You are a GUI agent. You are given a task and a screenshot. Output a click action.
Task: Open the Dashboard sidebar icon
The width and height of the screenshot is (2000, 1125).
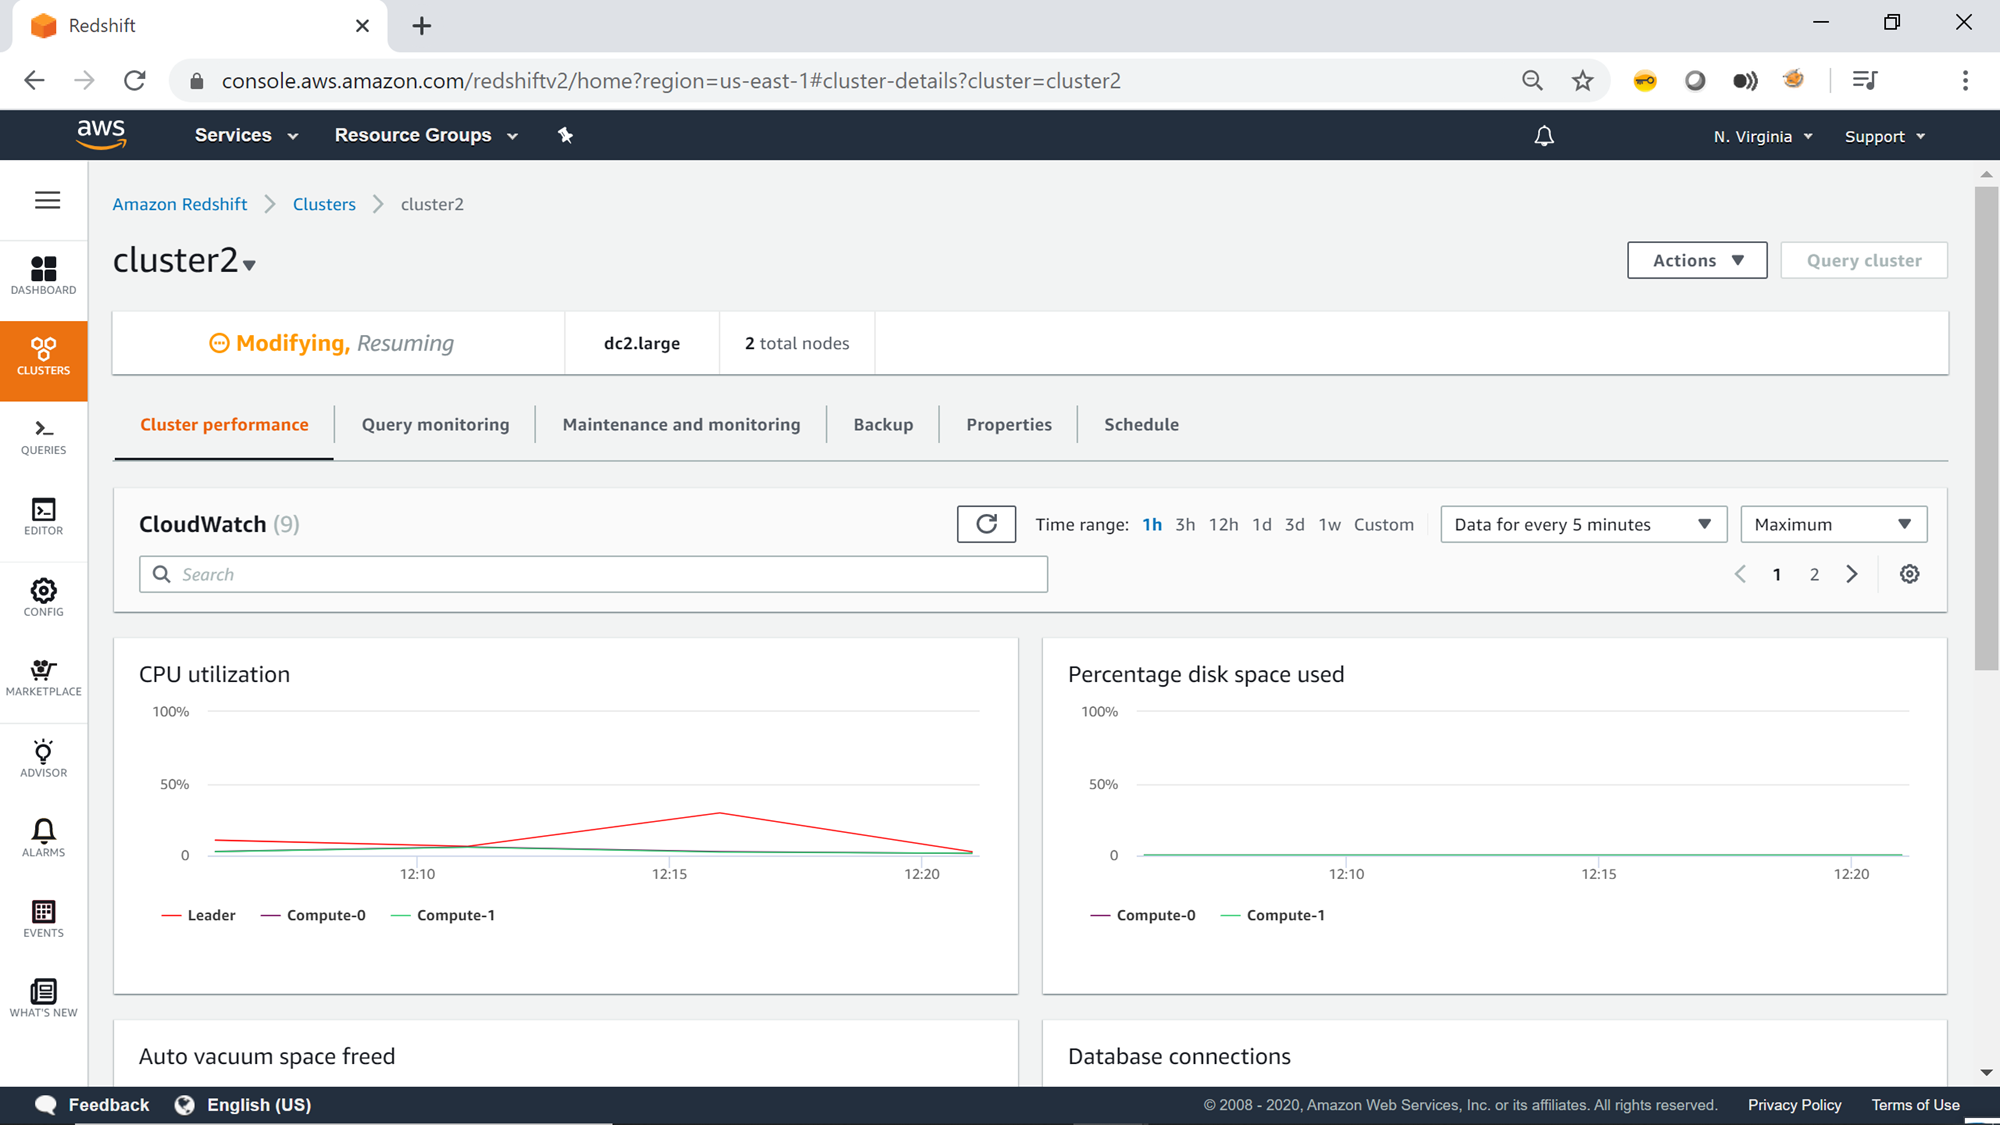point(43,275)
